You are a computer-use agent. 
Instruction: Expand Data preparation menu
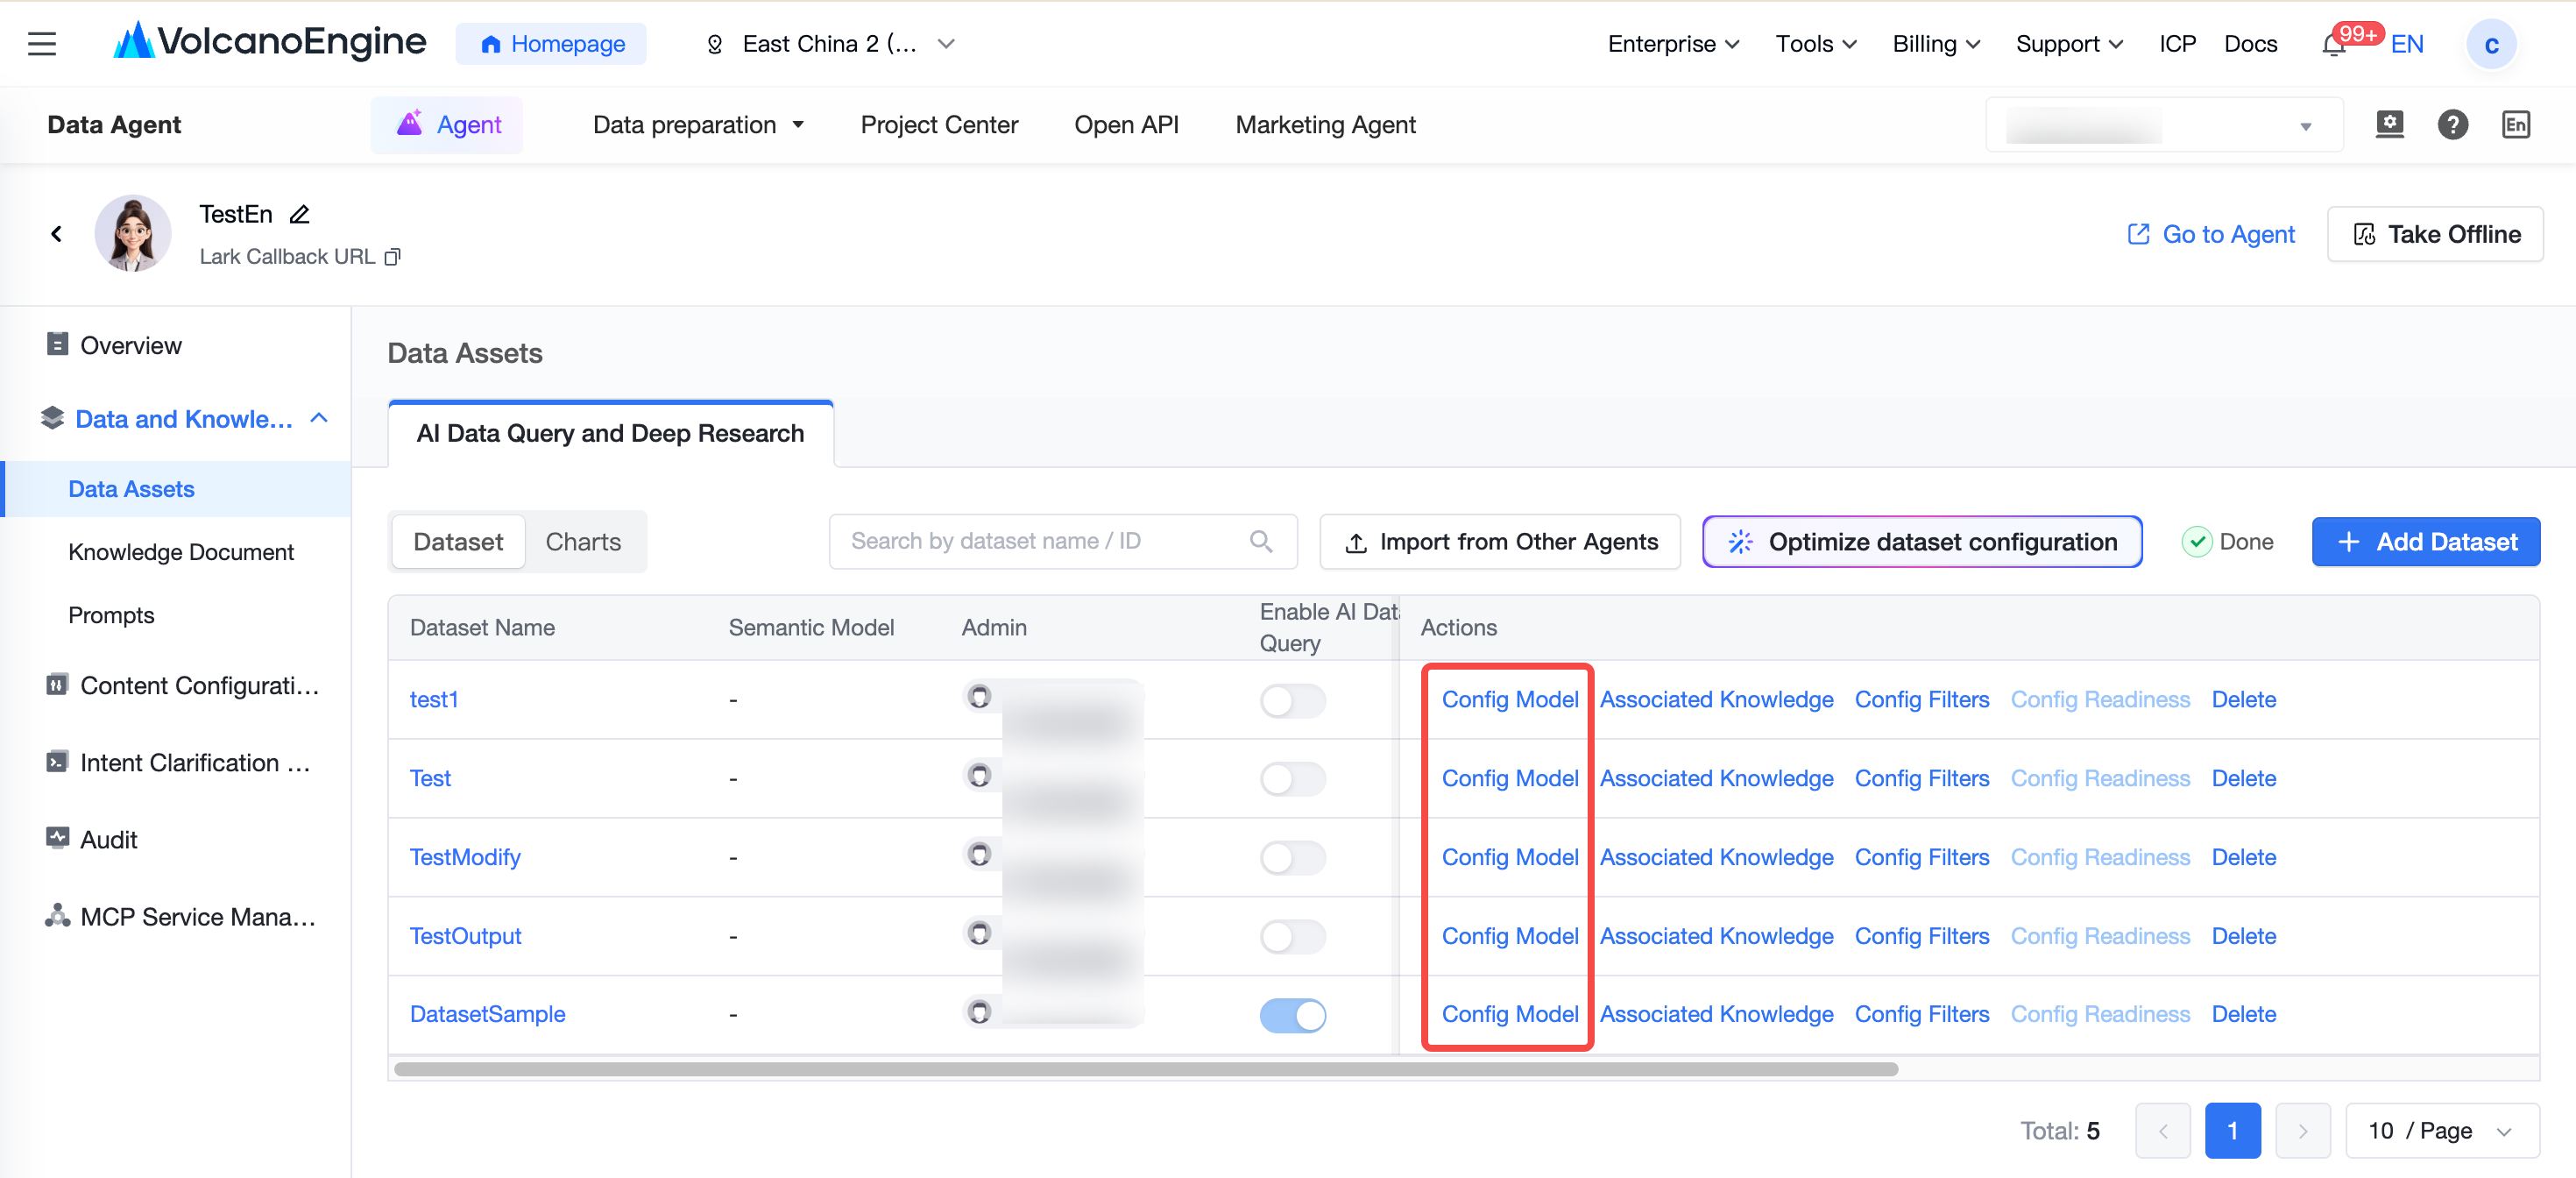tap(699, 125)
